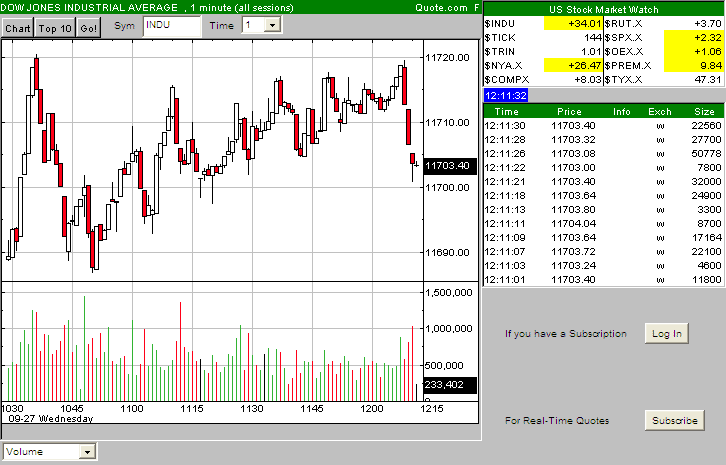726x465 pixels.
Task: Open the Top 10 list
Action: pyautogui.click(x=55, y=28)
